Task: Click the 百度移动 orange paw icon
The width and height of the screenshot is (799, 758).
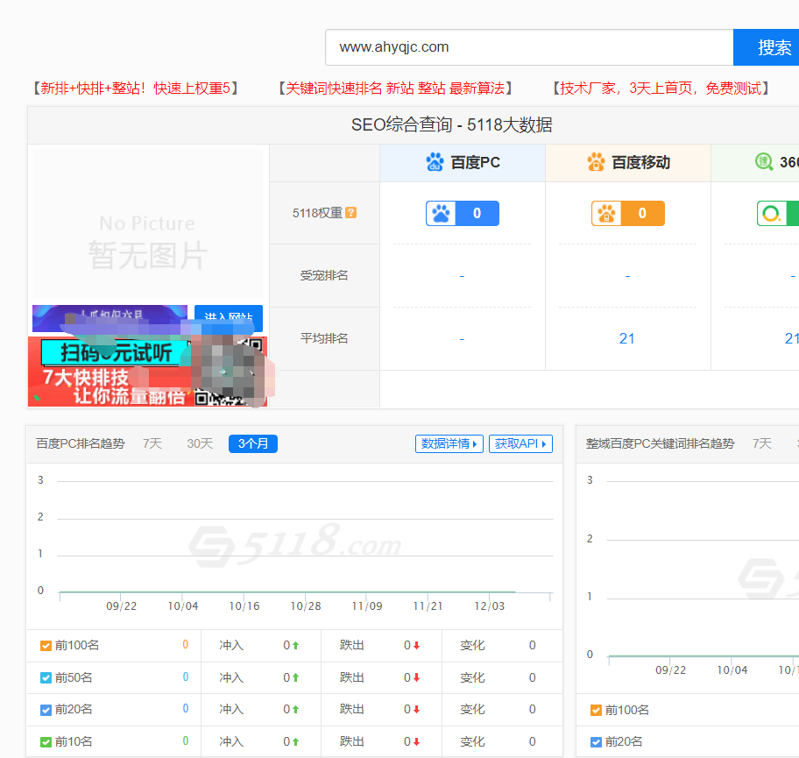Action: coord(596,163)
